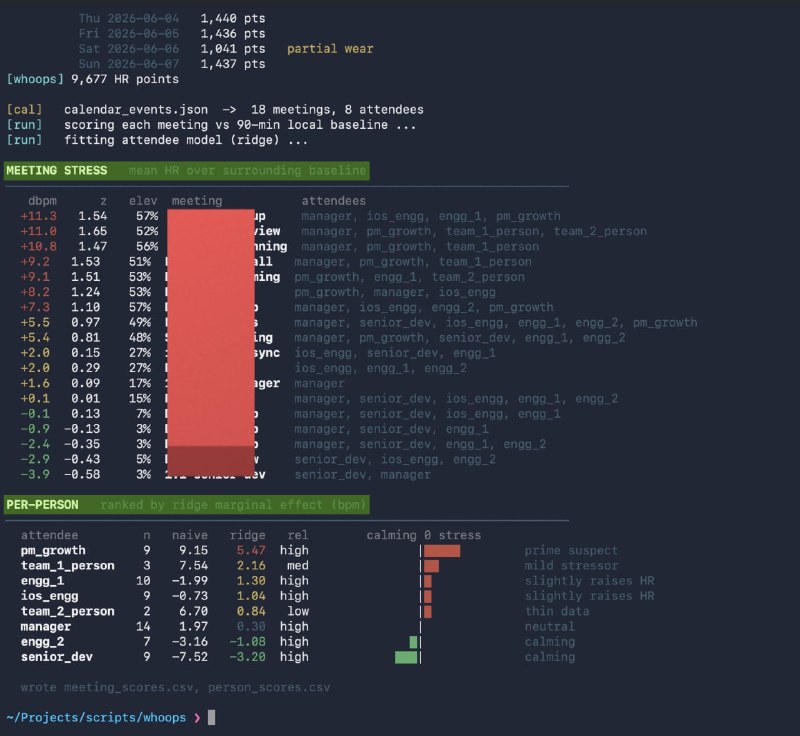This screenshot has width=800, height=736.
Task: Click the [cal] log tag
Action: 24,110
